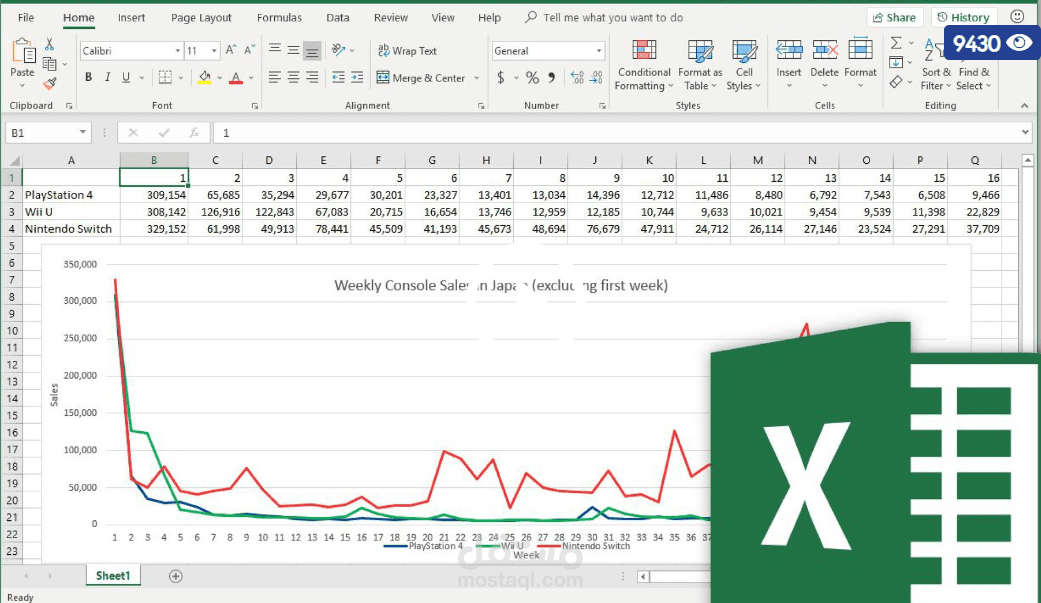Click the Clear eraser icon
The image size is (1041, 603).
click(896, 82)
